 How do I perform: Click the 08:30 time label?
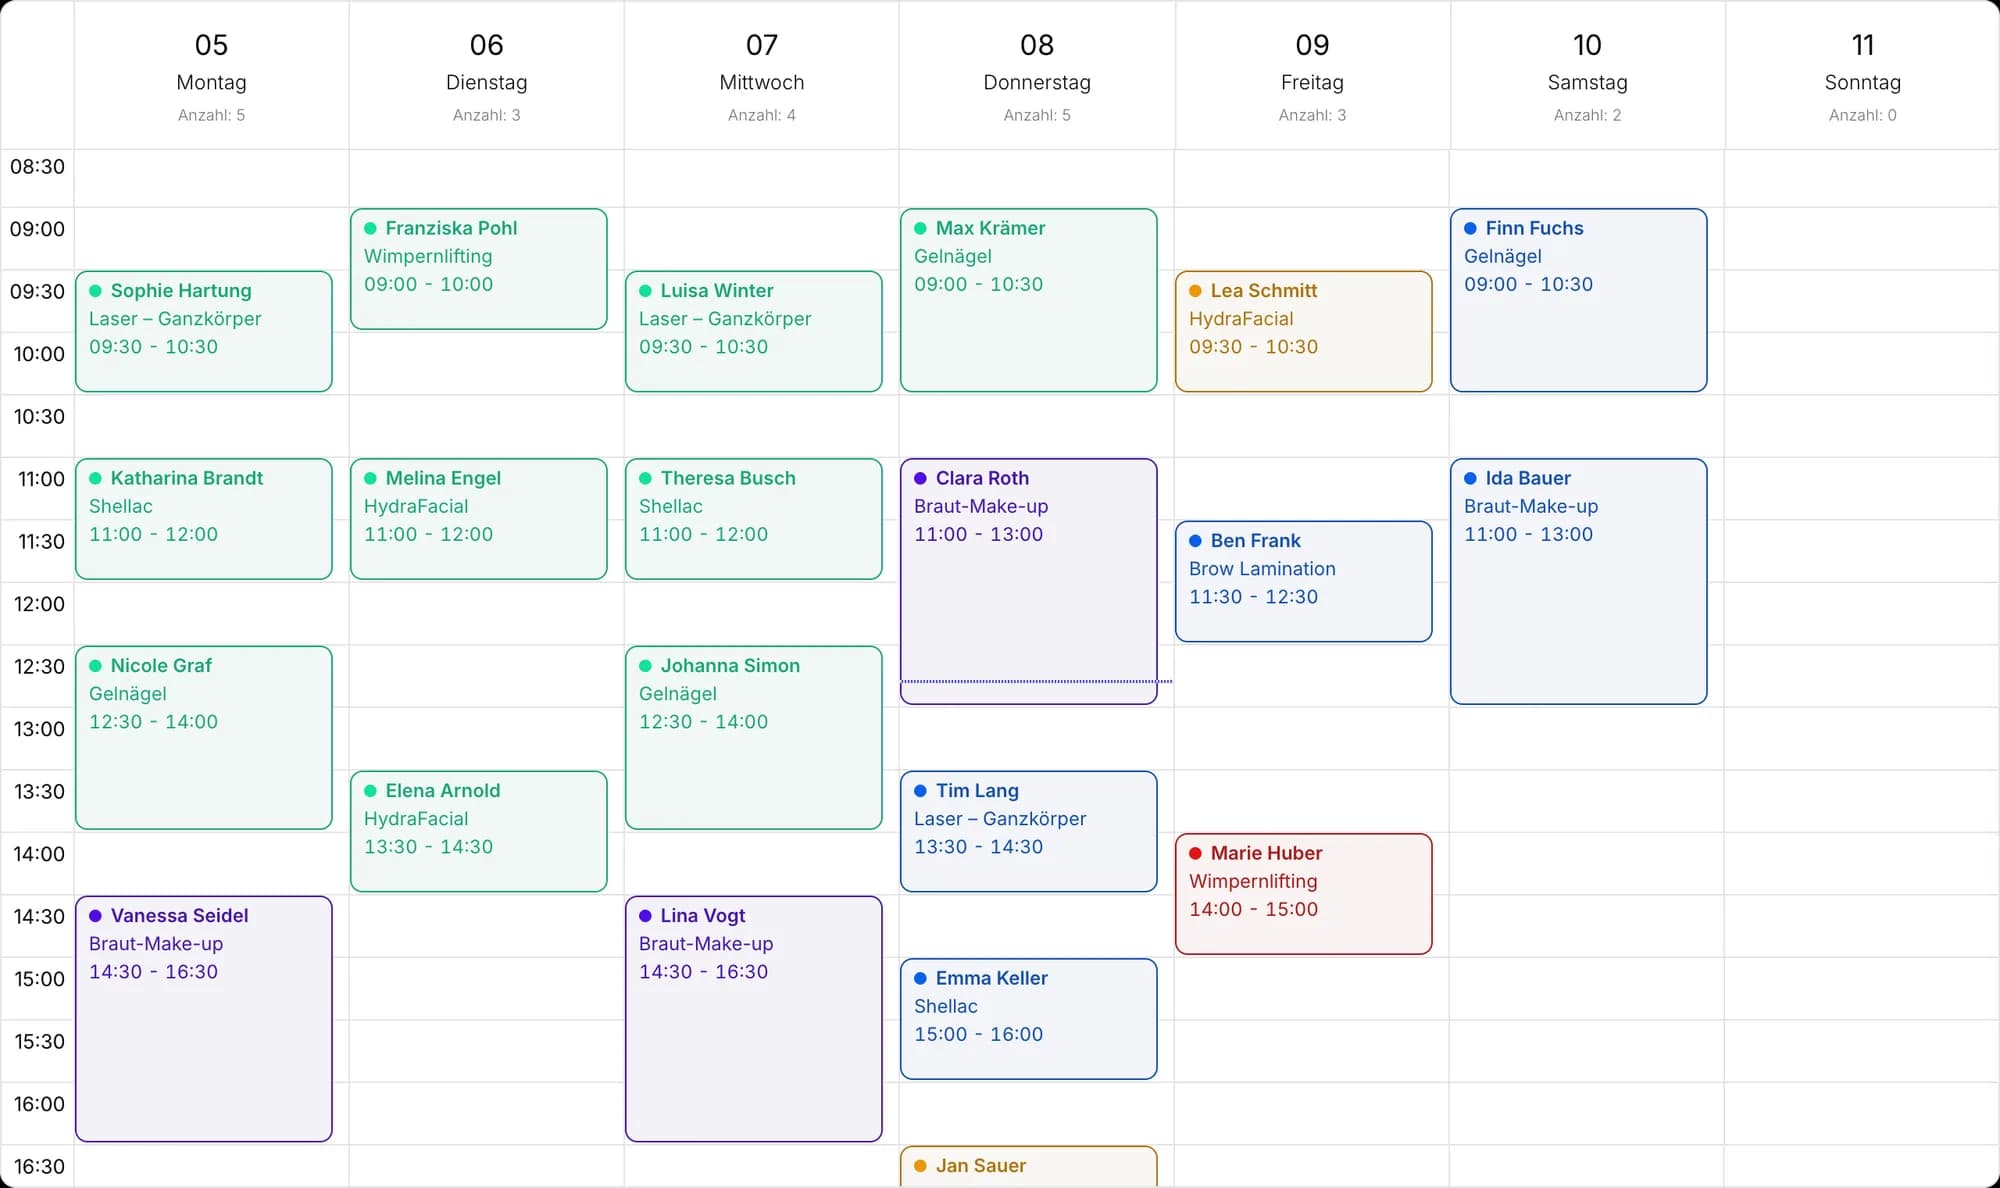pyautogui.click(x=37, y=167)
